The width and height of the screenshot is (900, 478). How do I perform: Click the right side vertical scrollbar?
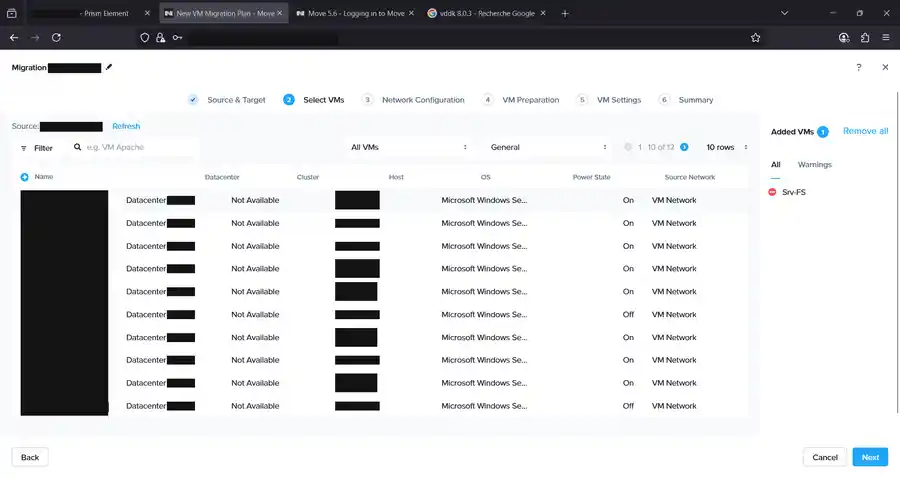pos(897,251)
